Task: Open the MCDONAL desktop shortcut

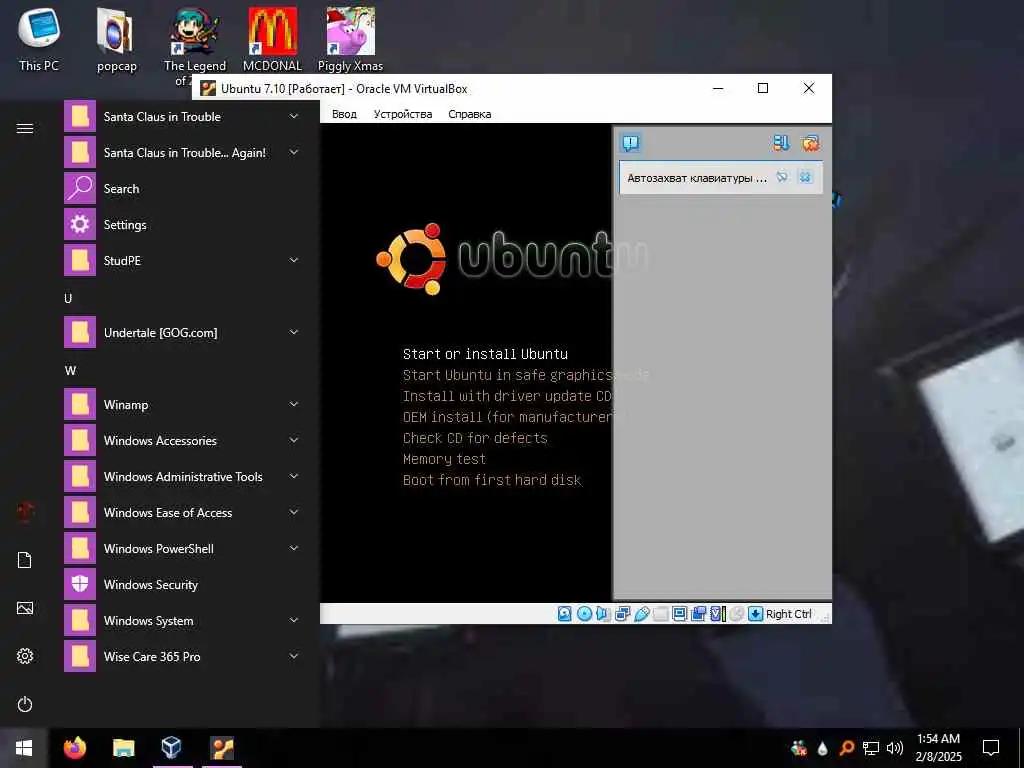Action: tap(272, 39)
